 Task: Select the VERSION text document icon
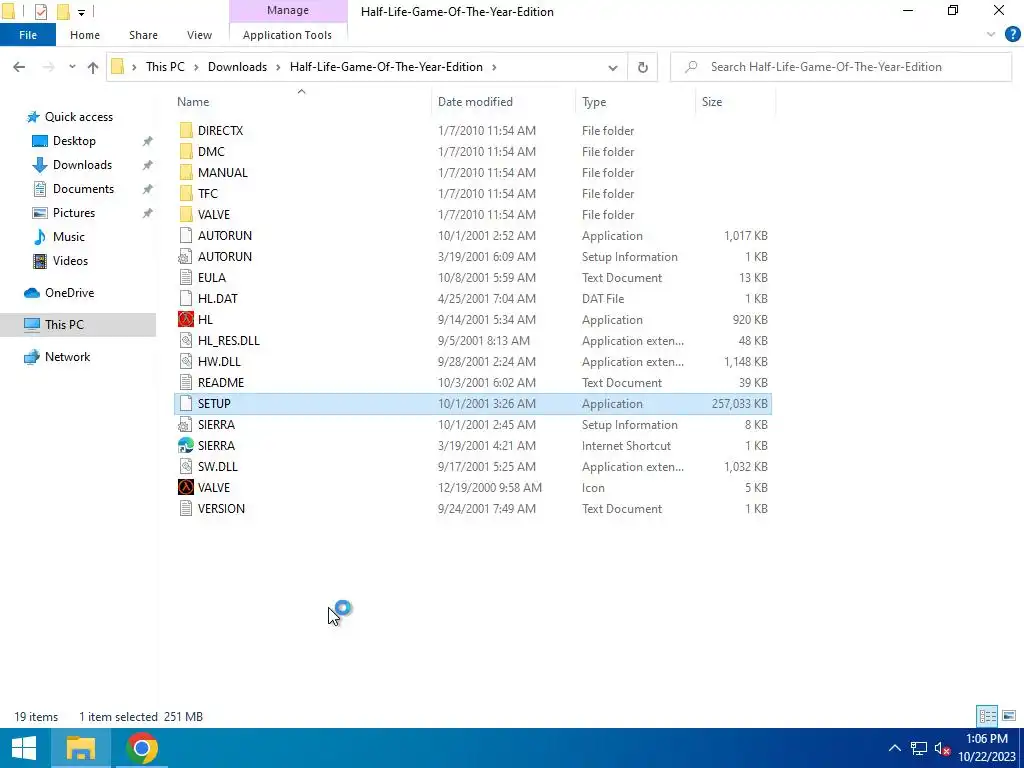tap(186, 509)
